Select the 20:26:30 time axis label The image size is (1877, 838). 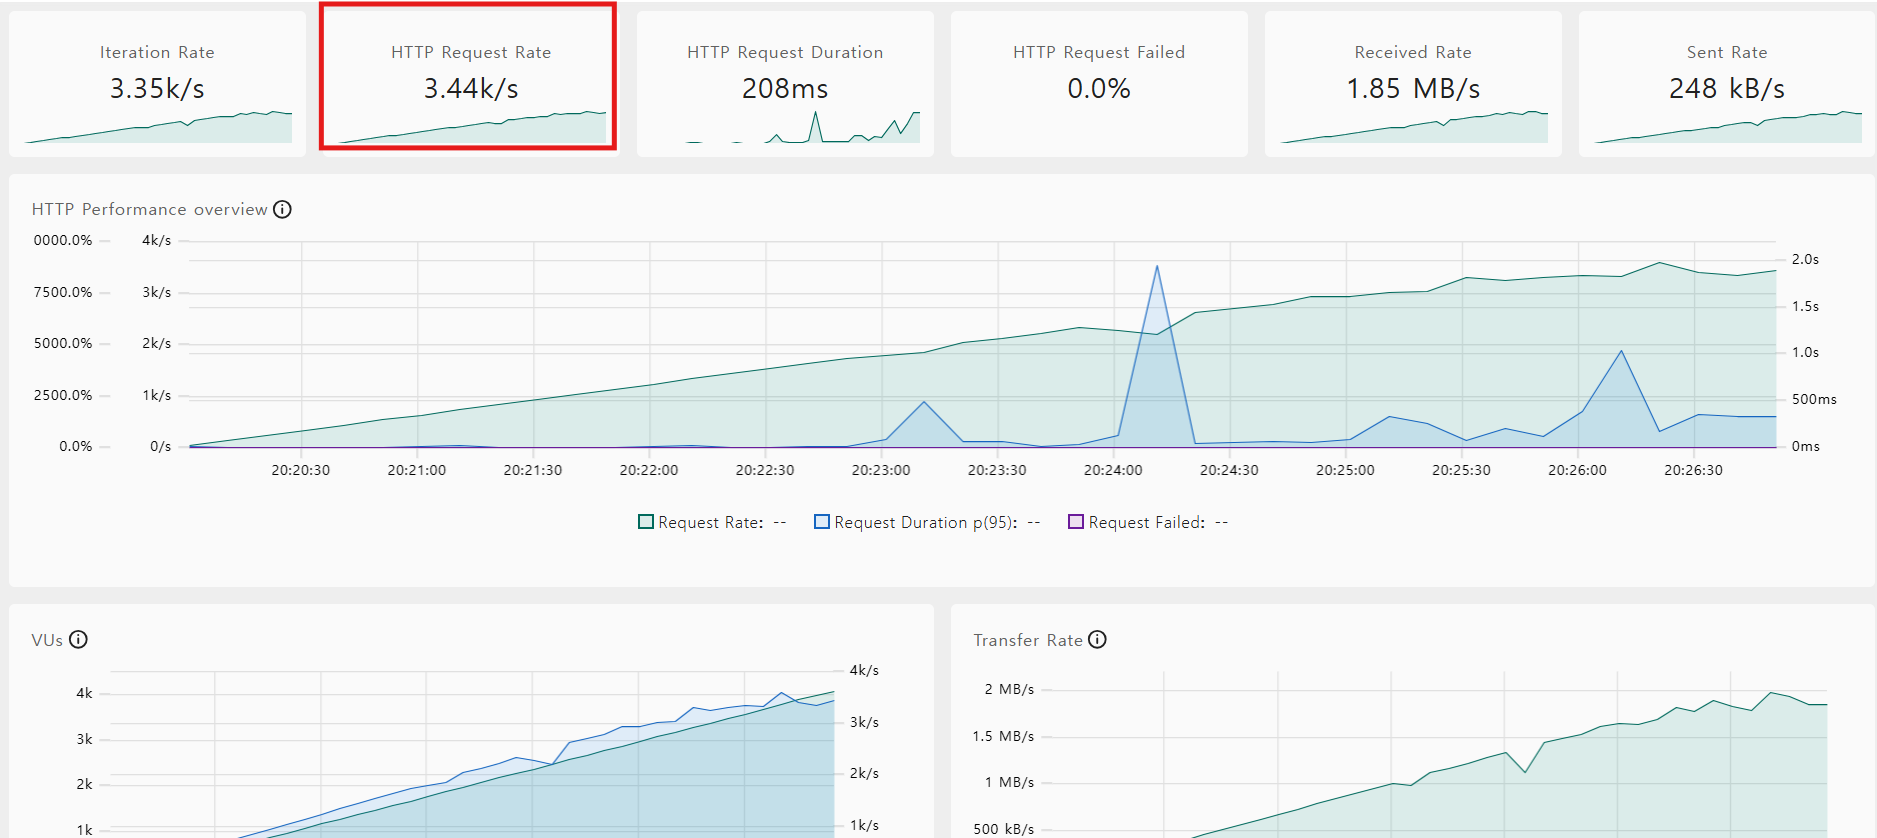[1693, 470]
